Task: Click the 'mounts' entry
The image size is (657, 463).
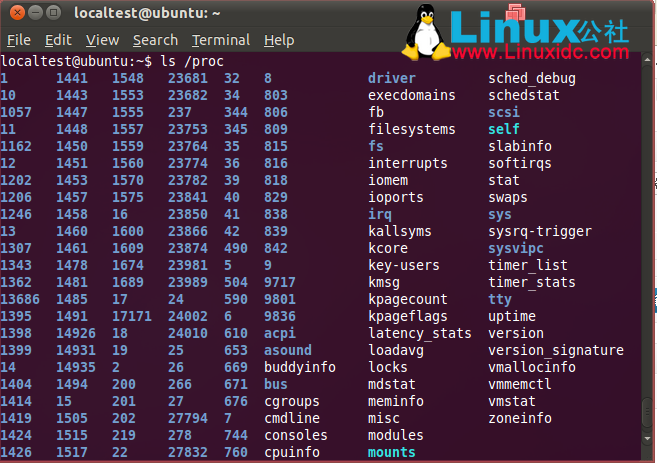Action: tap(391, 453)
